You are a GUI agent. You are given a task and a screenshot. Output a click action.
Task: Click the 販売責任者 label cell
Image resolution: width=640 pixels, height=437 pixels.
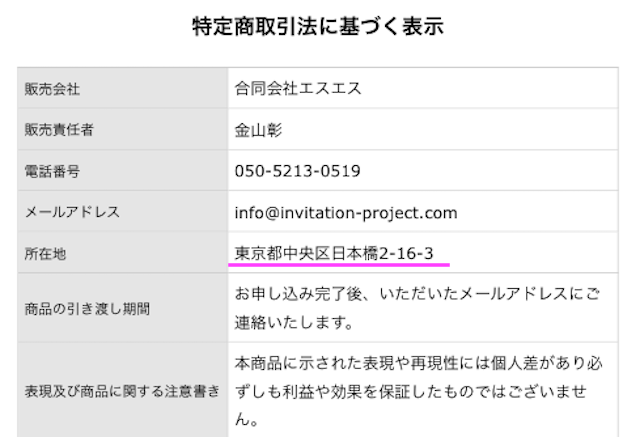coord(122,129)
